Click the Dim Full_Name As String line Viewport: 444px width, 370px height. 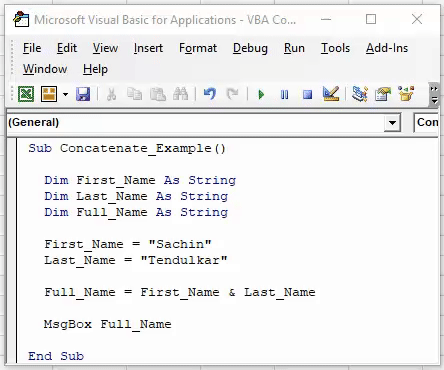[136, 212]
